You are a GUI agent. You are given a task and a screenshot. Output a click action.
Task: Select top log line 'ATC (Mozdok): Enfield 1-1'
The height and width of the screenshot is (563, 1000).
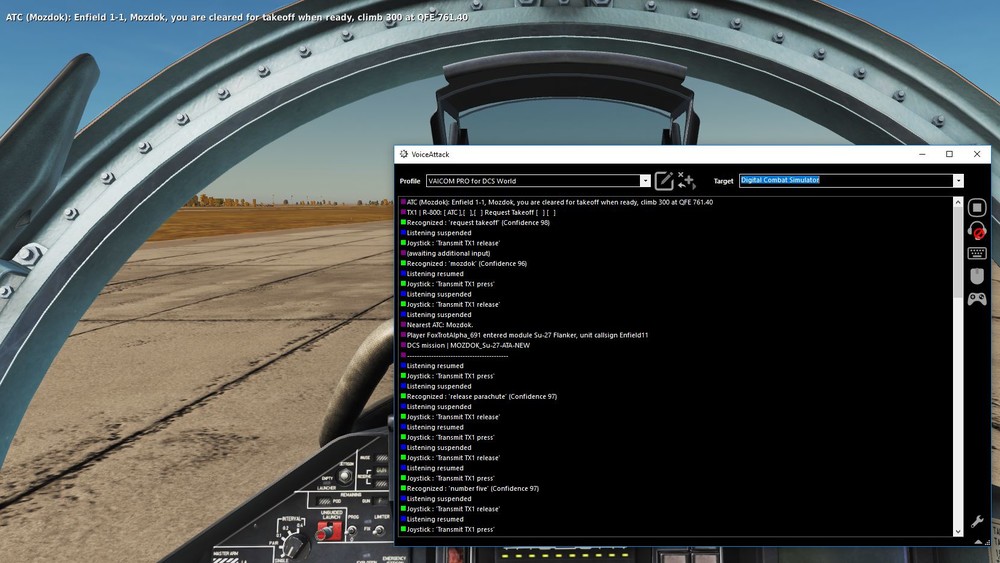557,202
